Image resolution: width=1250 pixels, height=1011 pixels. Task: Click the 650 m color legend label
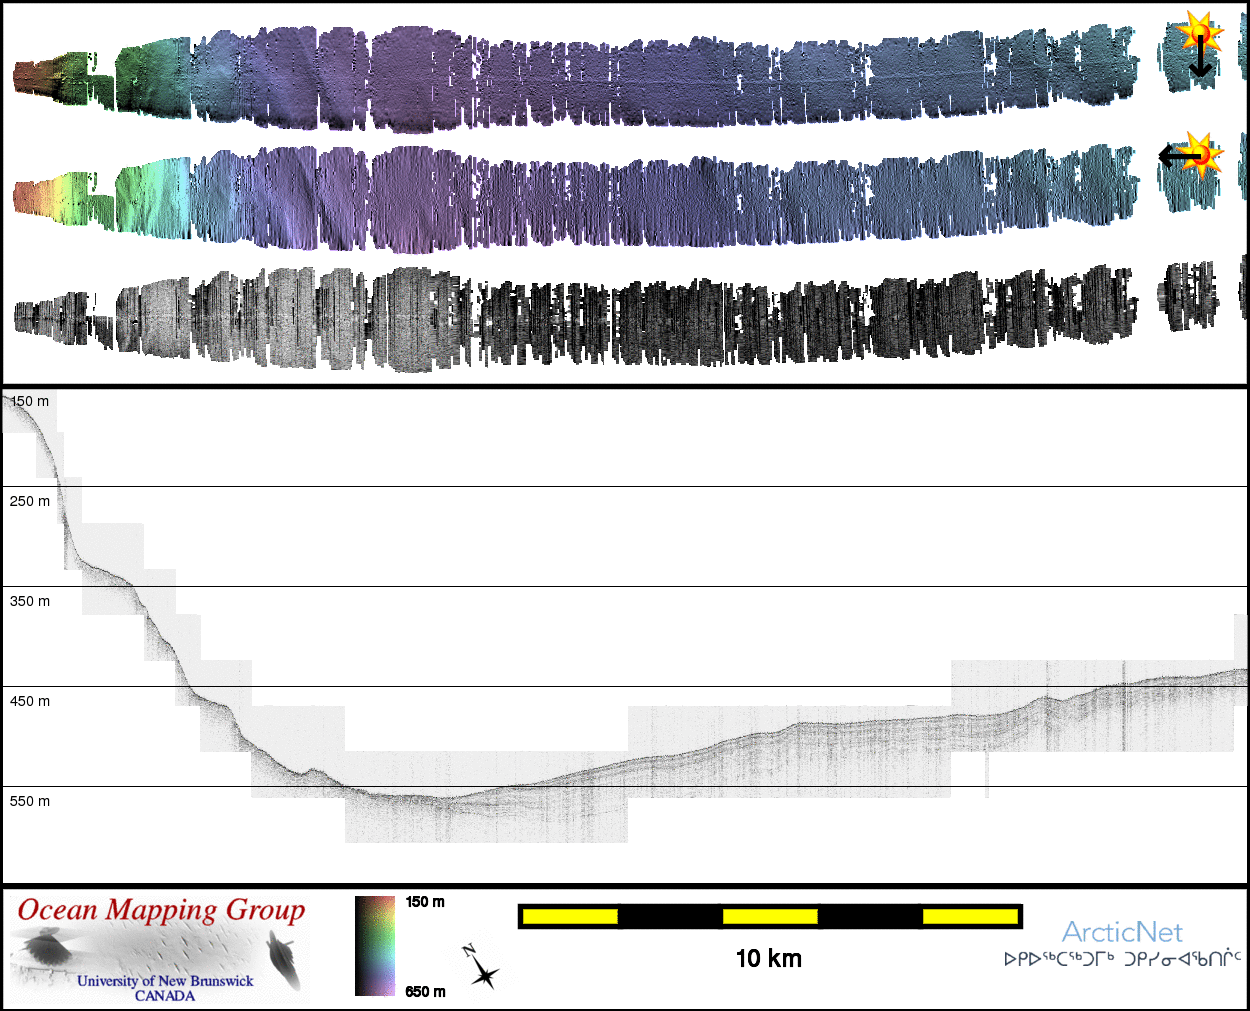(425, 991)
